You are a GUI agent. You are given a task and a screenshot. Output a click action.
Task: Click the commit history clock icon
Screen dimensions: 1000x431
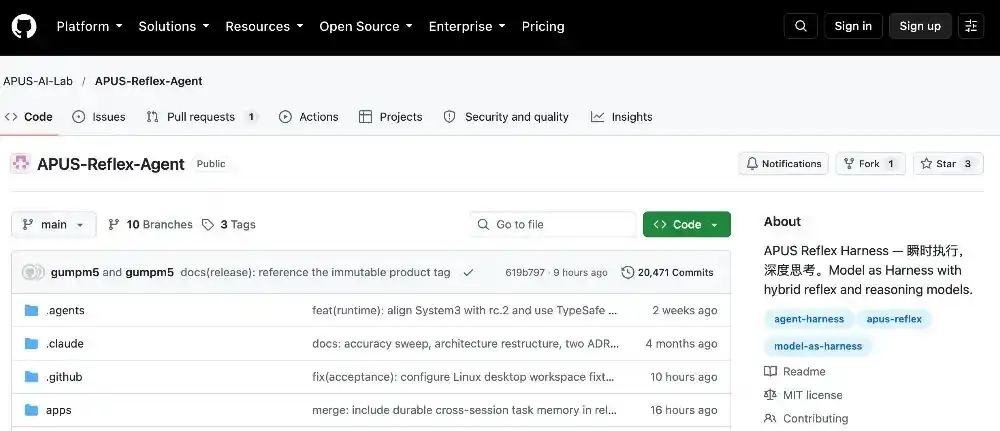coord(628,272)
